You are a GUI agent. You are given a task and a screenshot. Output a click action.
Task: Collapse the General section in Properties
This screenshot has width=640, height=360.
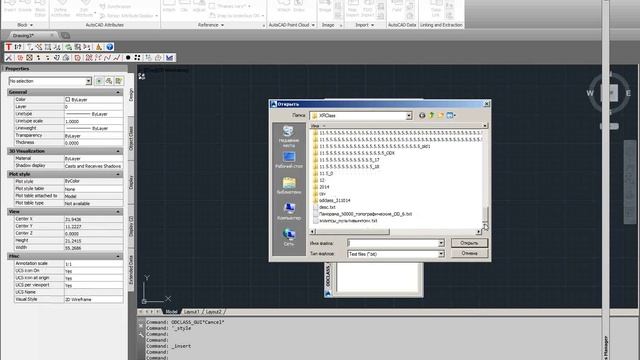pos(118,92)
